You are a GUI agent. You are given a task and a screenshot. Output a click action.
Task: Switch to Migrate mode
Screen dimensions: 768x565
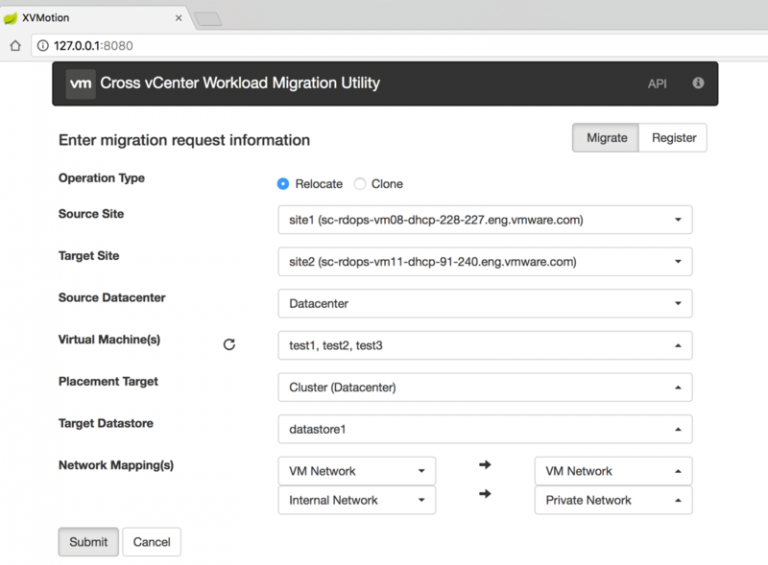click(606, 138)
